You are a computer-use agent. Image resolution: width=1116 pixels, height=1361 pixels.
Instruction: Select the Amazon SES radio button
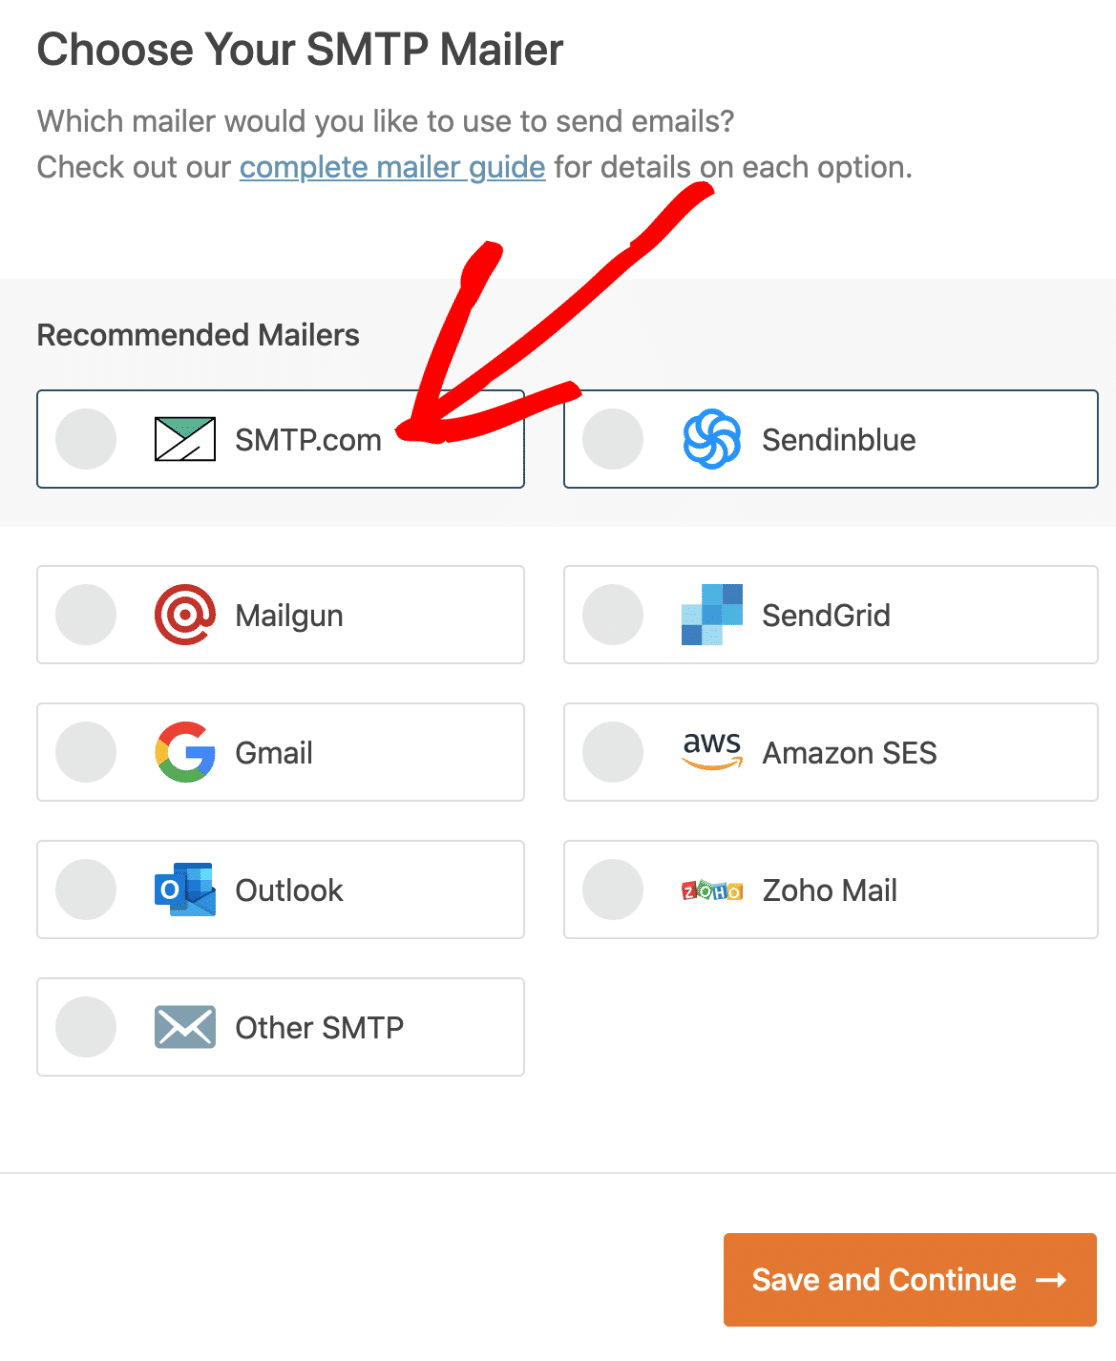[x=613, y=752]
